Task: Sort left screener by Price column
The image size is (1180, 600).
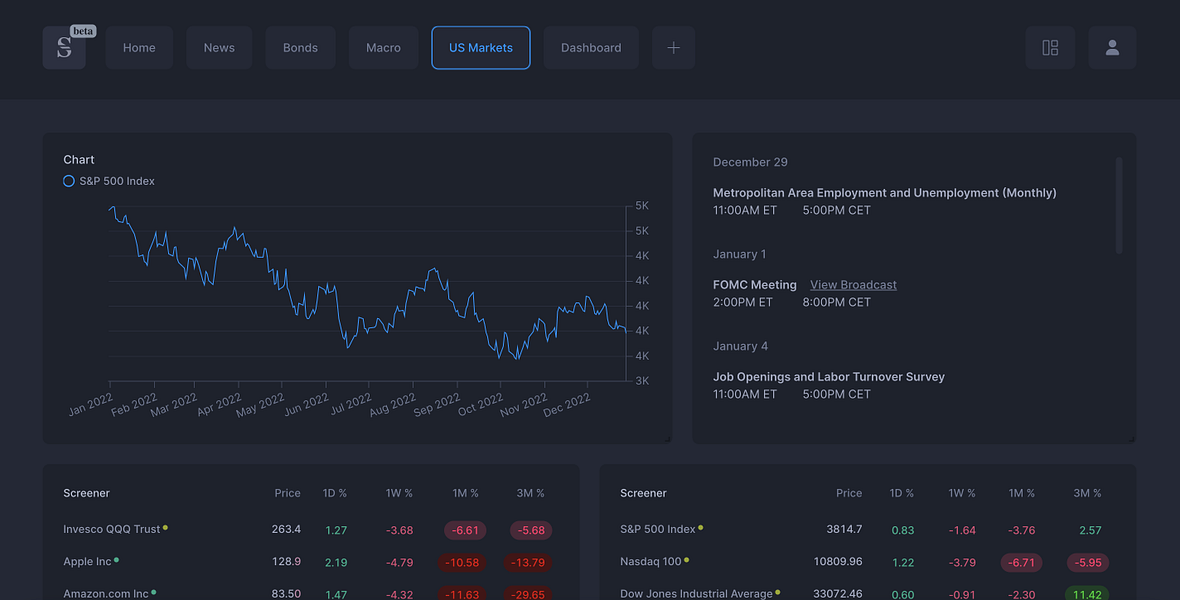Action: 287,493
